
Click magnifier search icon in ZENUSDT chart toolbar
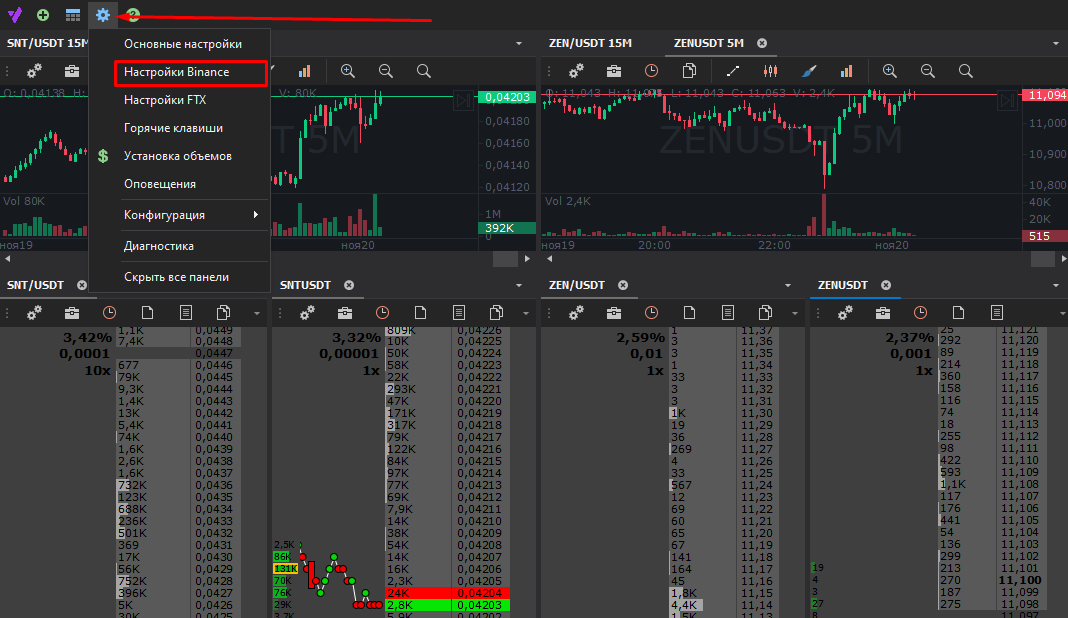[966, 71]
